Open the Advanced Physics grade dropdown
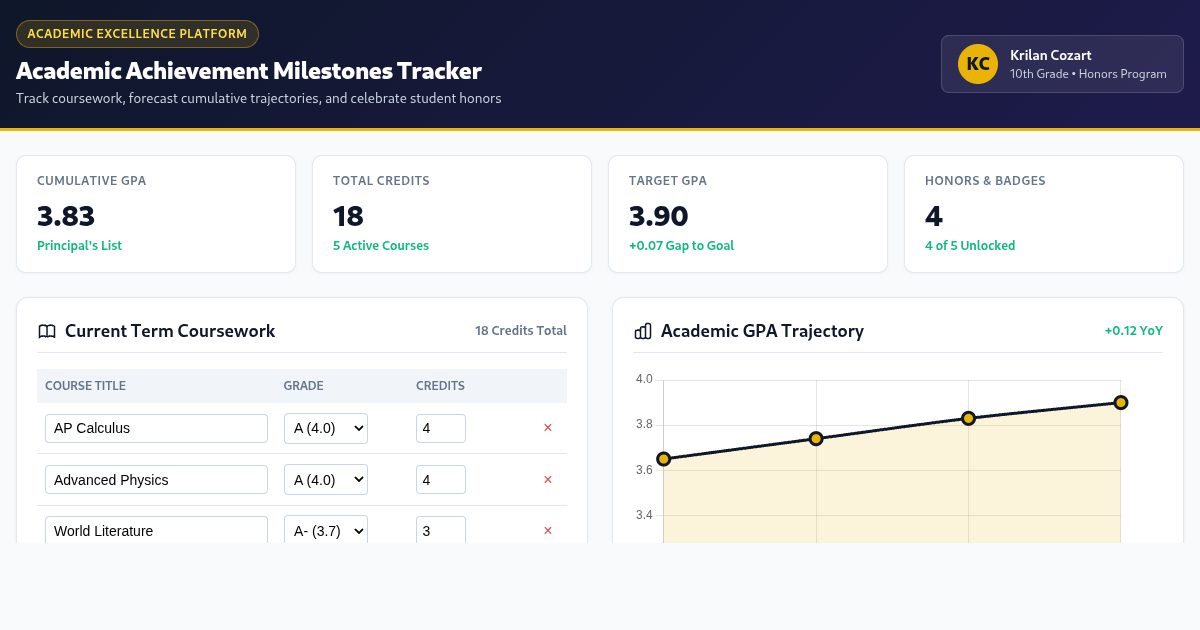This screenshot has height=630, width=1200. tap(326, 480)
